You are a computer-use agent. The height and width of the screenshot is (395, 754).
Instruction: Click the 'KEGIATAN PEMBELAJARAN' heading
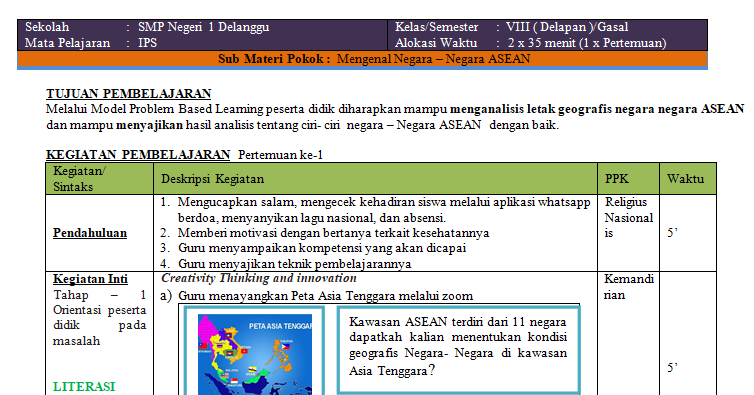138,154
